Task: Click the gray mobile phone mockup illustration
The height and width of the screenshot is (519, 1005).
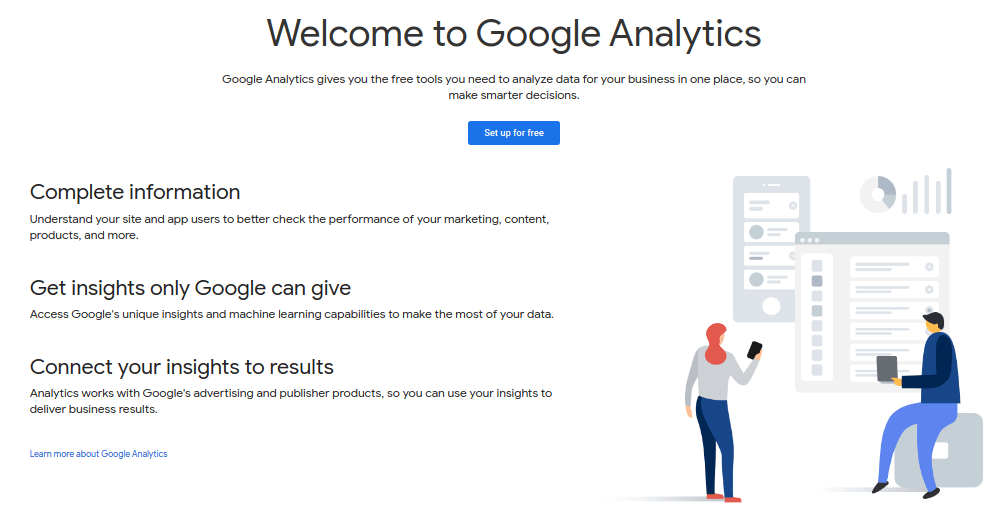Action: click(771, 249)
